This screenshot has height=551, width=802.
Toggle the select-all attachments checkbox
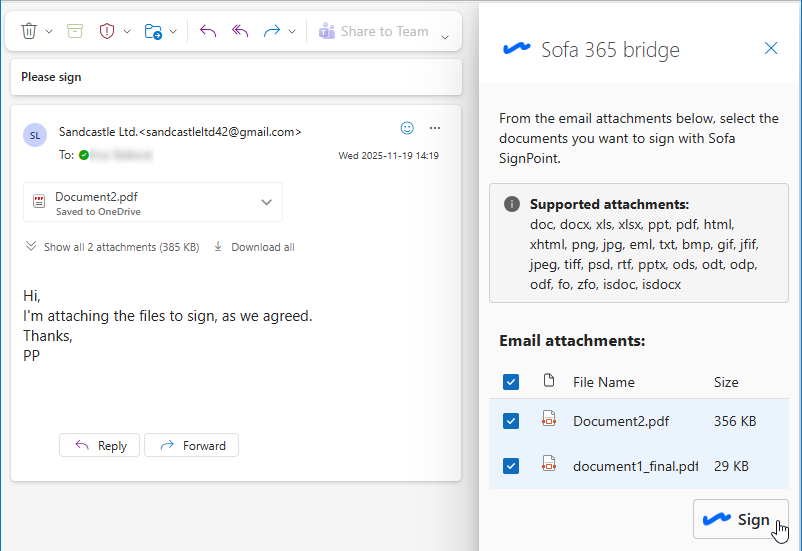(x=511, y=382)
